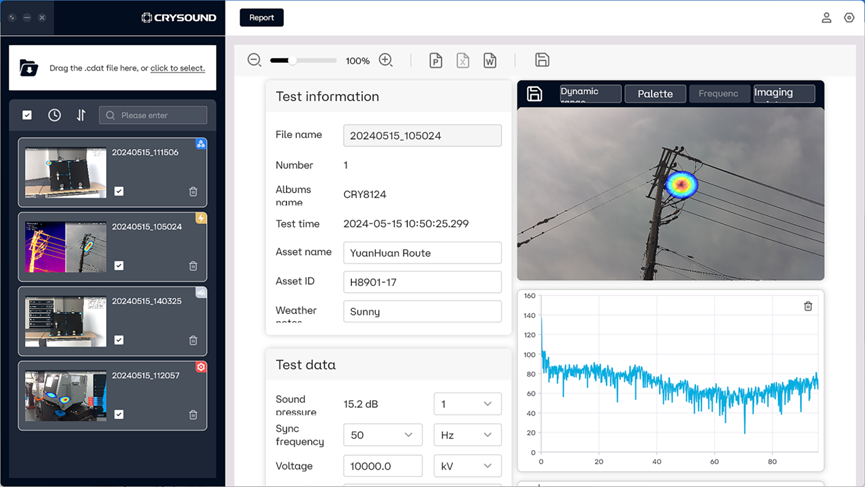
Task: Switch to the Palette tab
Action: pos(655,94)
